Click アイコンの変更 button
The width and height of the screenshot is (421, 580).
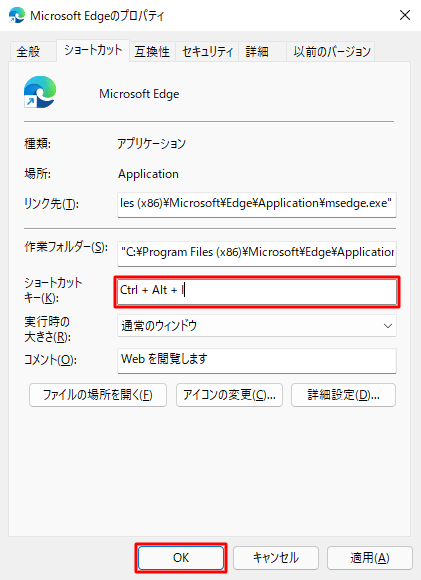pos(229,395)
